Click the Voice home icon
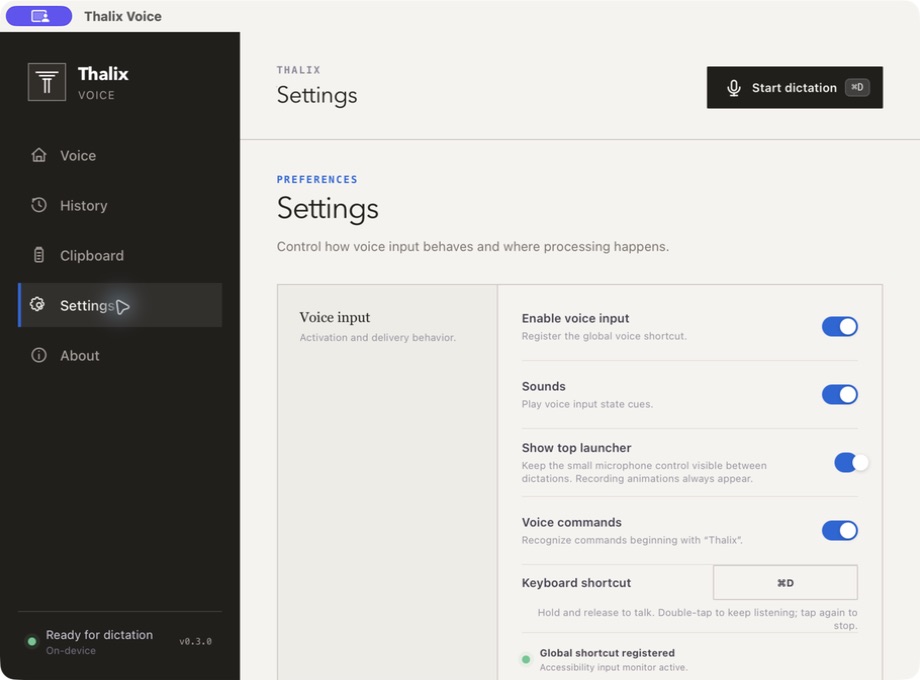This screenshot has width=920, height=680. point(39,155)
